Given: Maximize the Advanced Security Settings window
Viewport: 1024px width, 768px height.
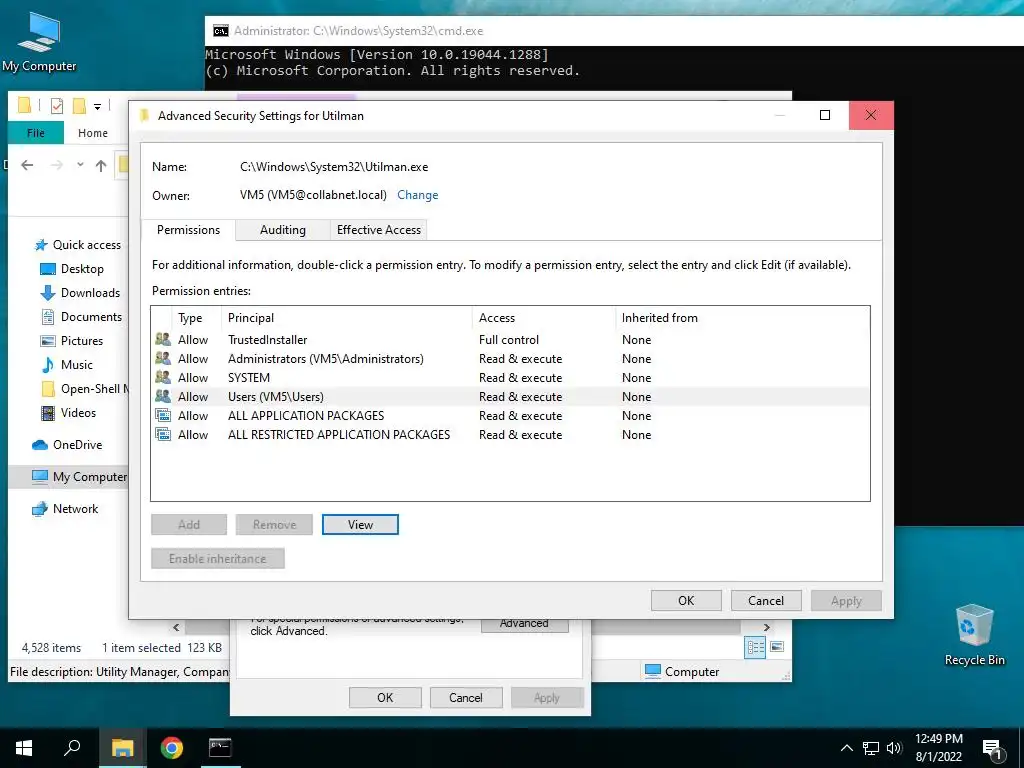Looking at the screenshot, I should pos(825,116).
